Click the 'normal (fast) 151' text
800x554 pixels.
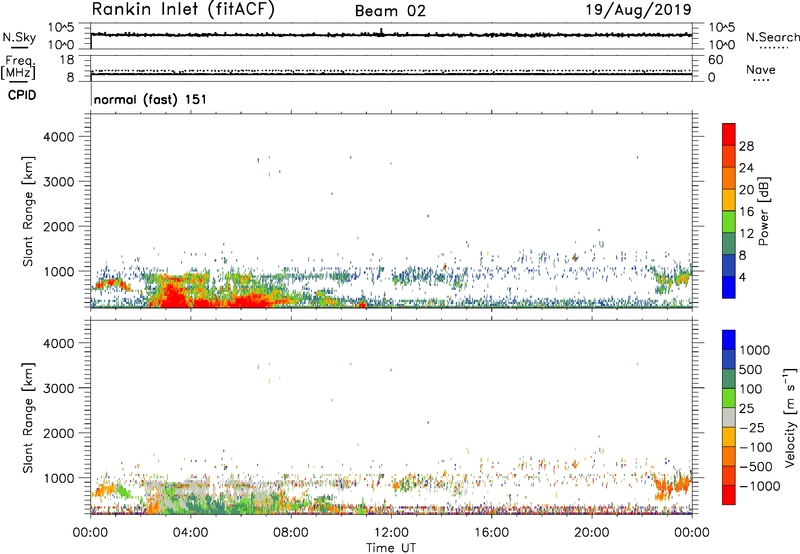(x=151, y=99)
